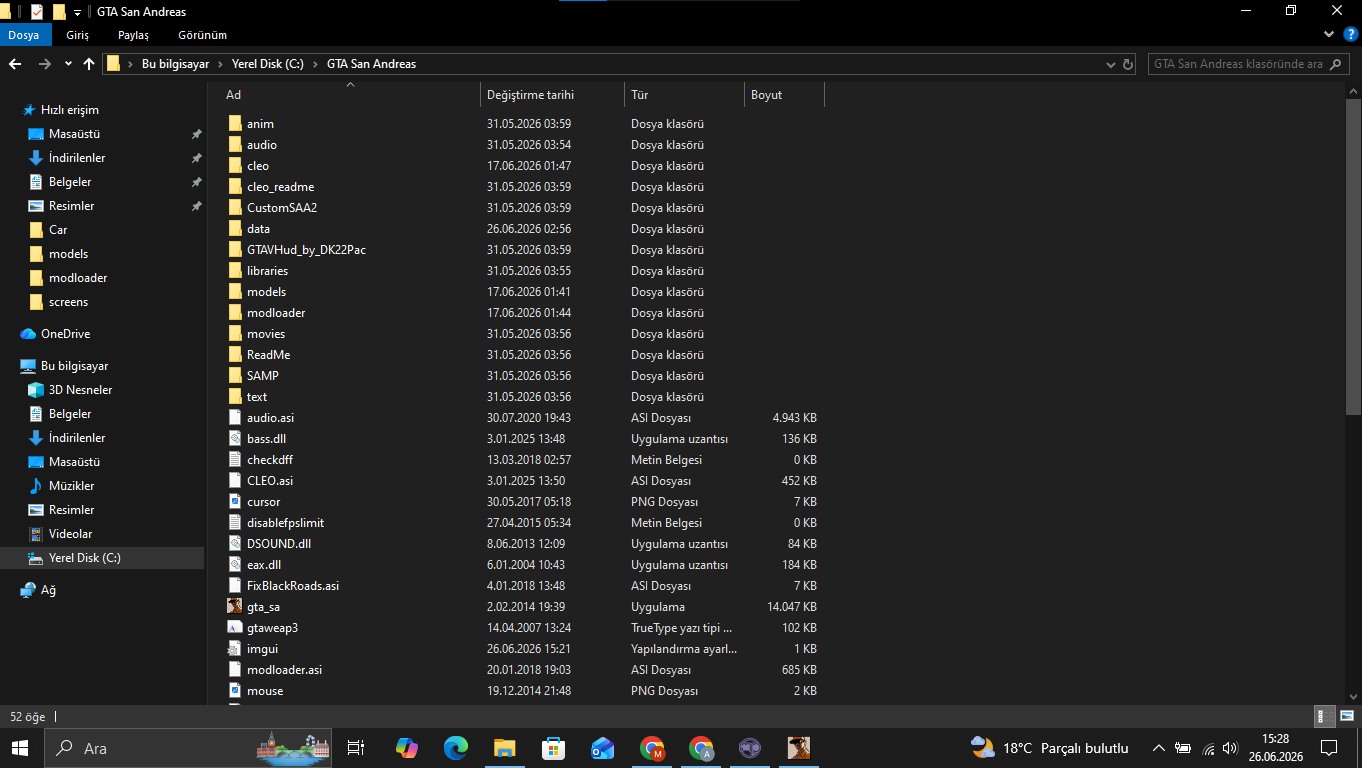
Task: Open the SAMP folder
Action: coord(262,376)
